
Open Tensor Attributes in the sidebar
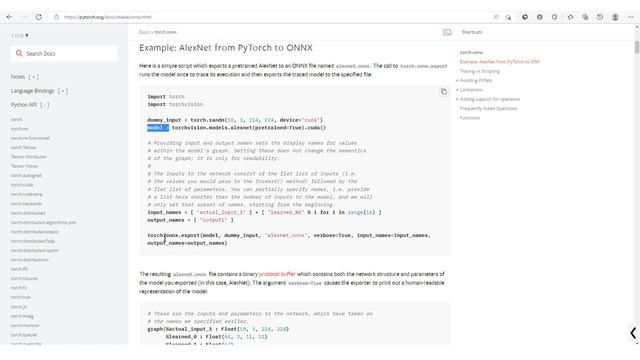(x=29, y=157)
